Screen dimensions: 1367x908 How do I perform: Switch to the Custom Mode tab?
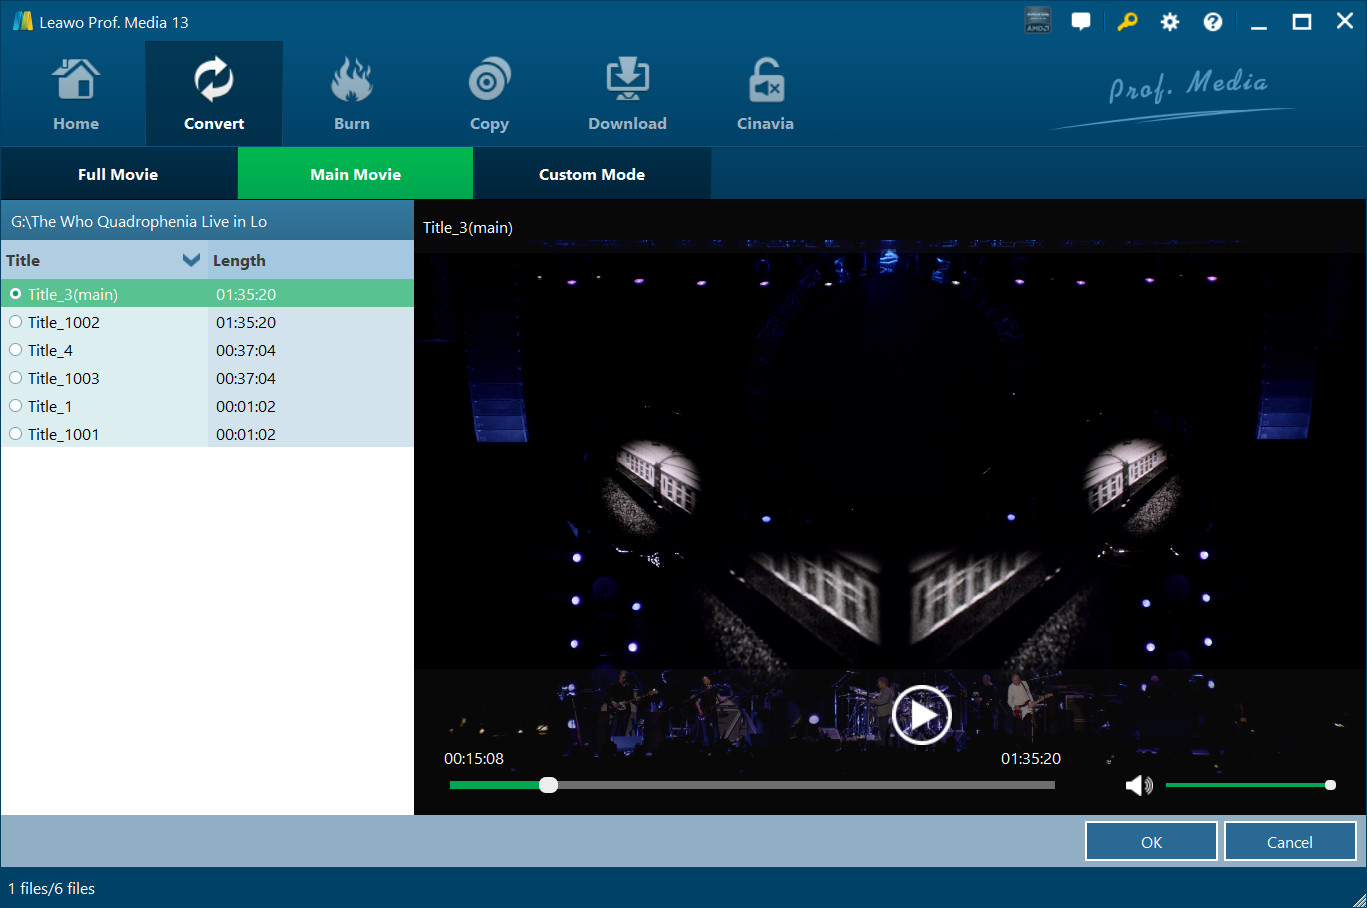click(592, 174)
